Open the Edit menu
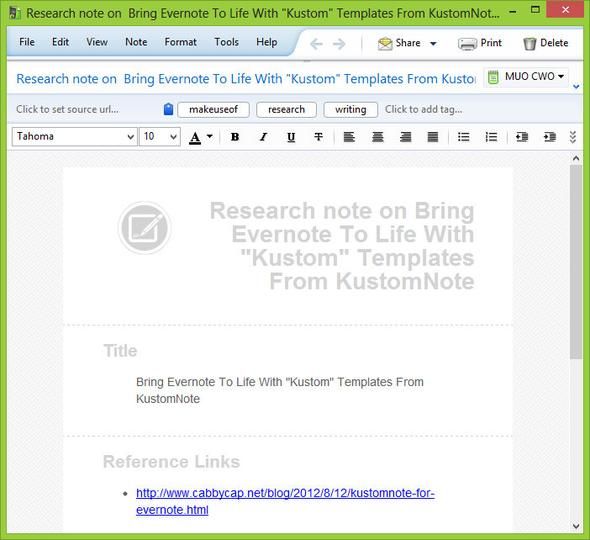This screenshot has width=590, height=540. click(60, 42)
